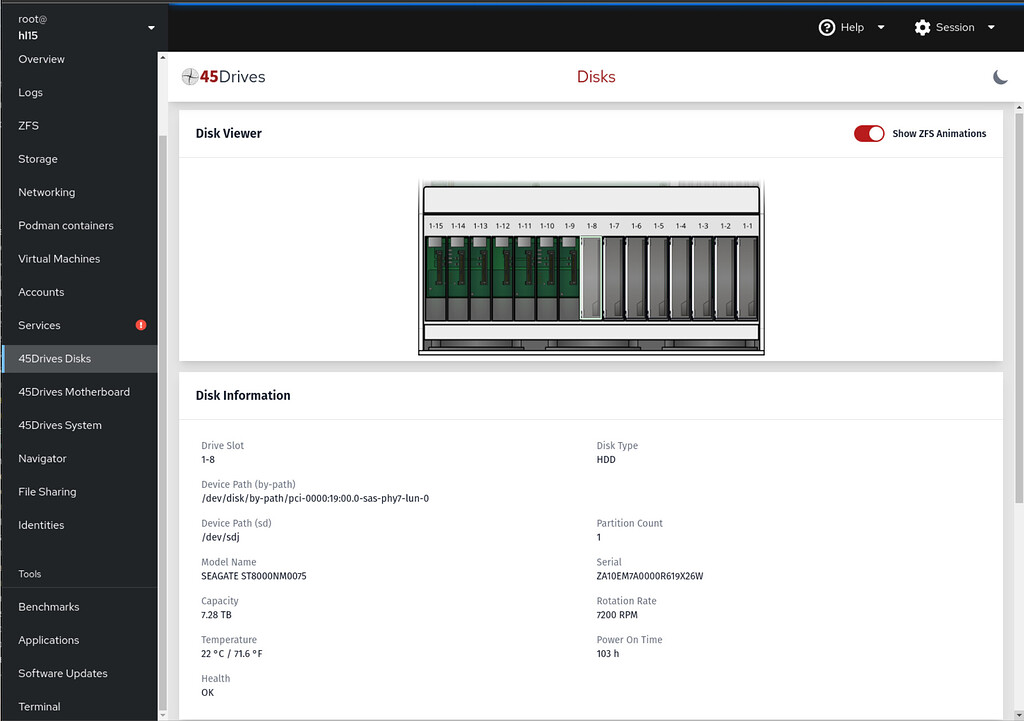Expand the root@hl15 host dropdown
The width and height of the screenshot is (1024, 721).
click(x=151, y=27)
